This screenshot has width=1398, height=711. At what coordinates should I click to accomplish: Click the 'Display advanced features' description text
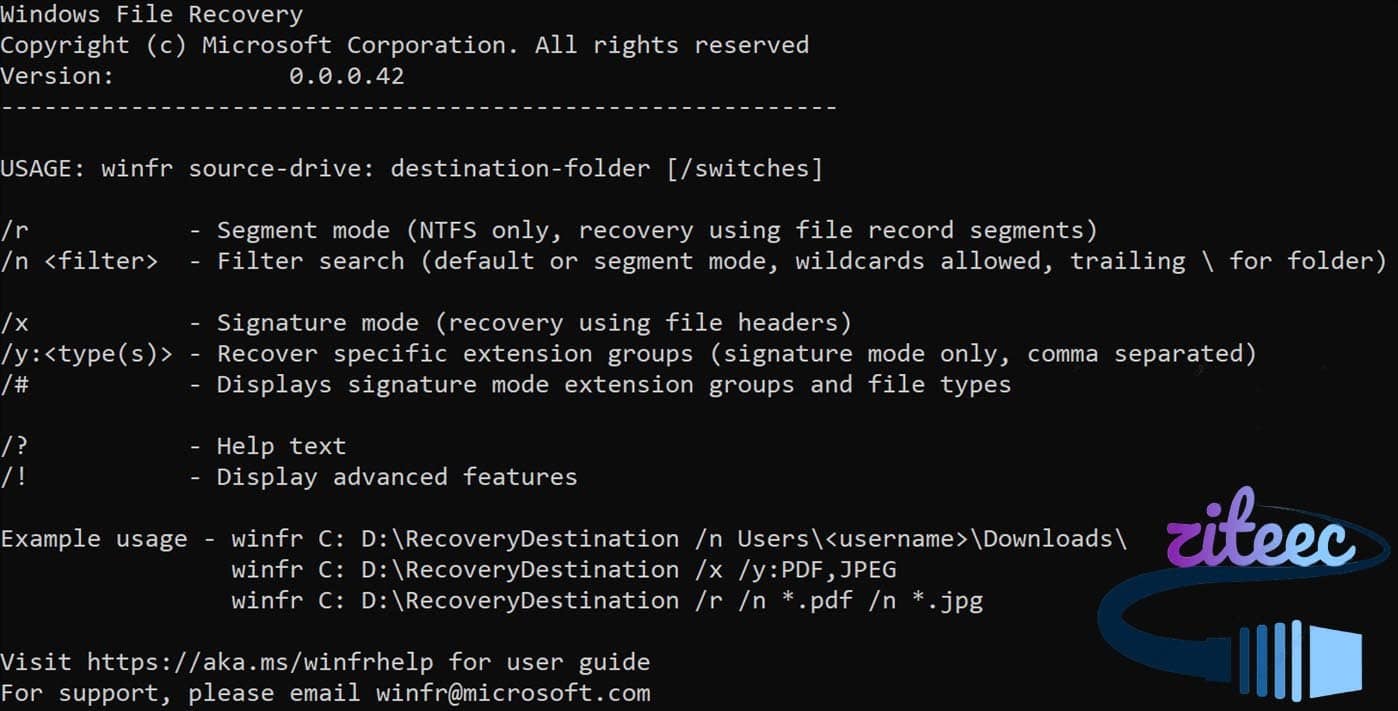coord(396,477)
